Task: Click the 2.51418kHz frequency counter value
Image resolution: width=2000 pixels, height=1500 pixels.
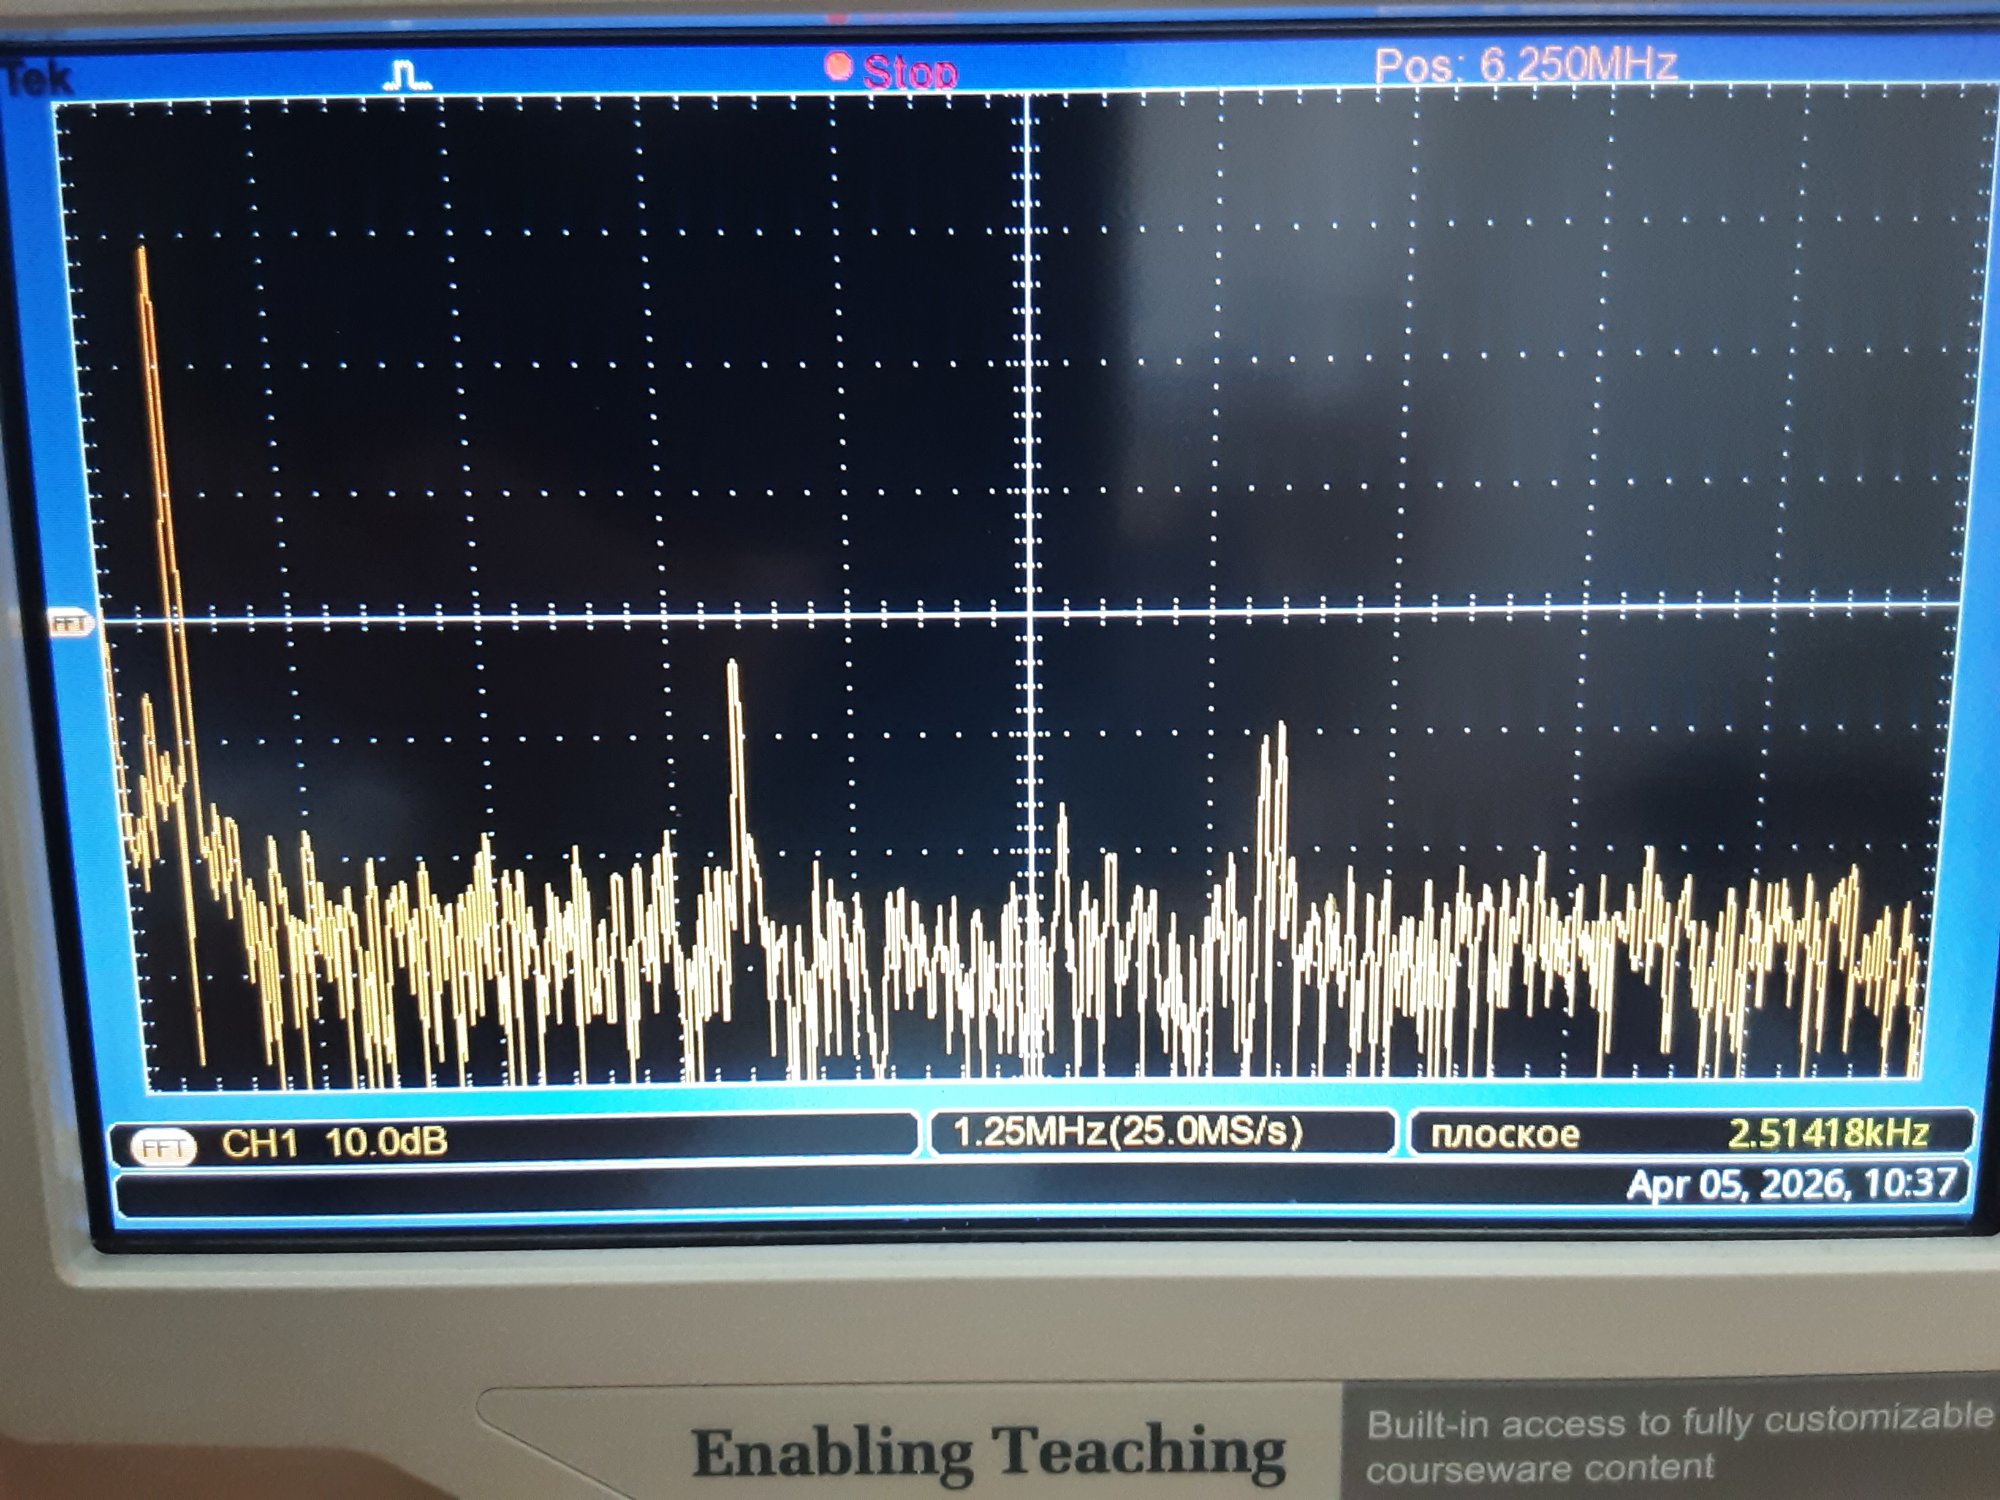Action: pyautogui.click(x=1827, y=1133)
